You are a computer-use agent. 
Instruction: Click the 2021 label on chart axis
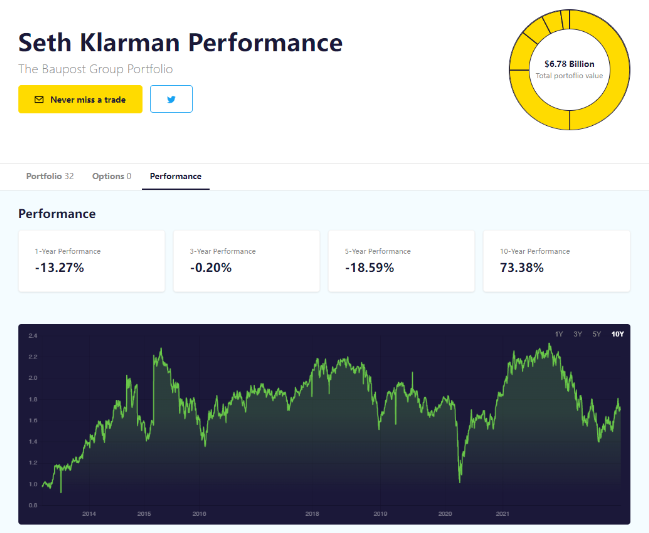click(502, 514)
